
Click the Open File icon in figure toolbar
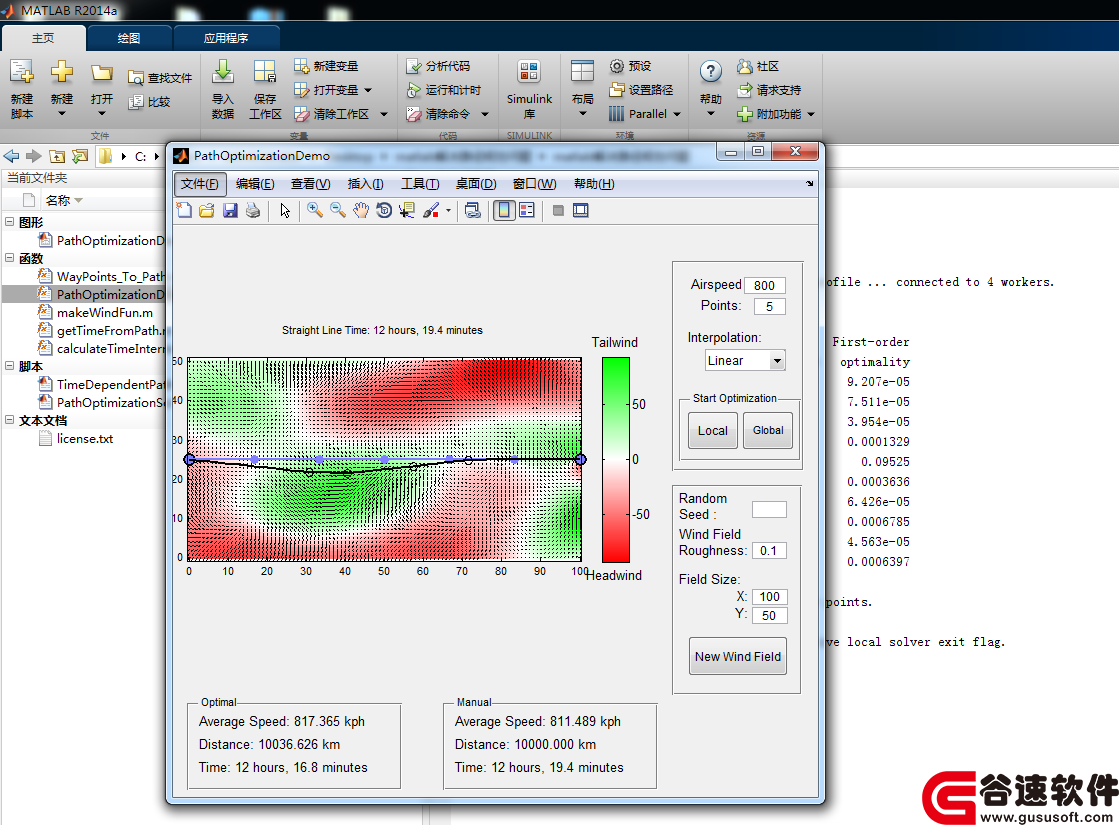(x=207, y=211)
